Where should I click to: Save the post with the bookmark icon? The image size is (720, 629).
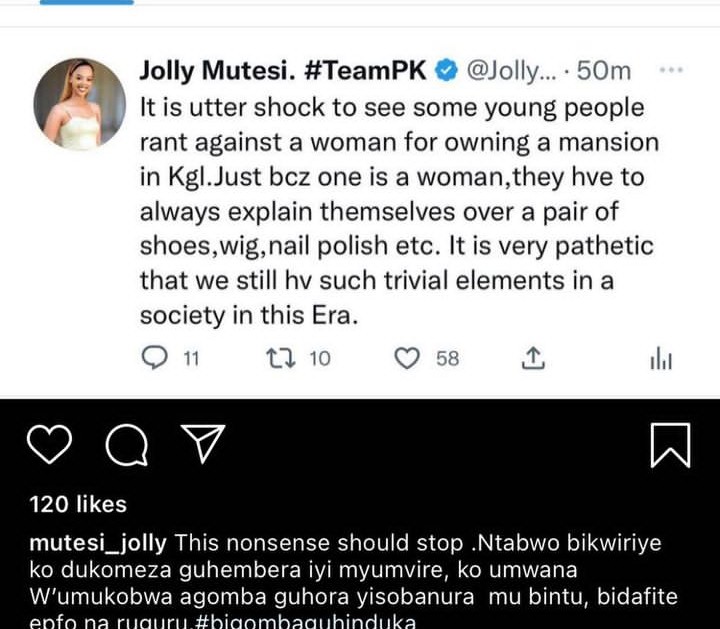670,446
